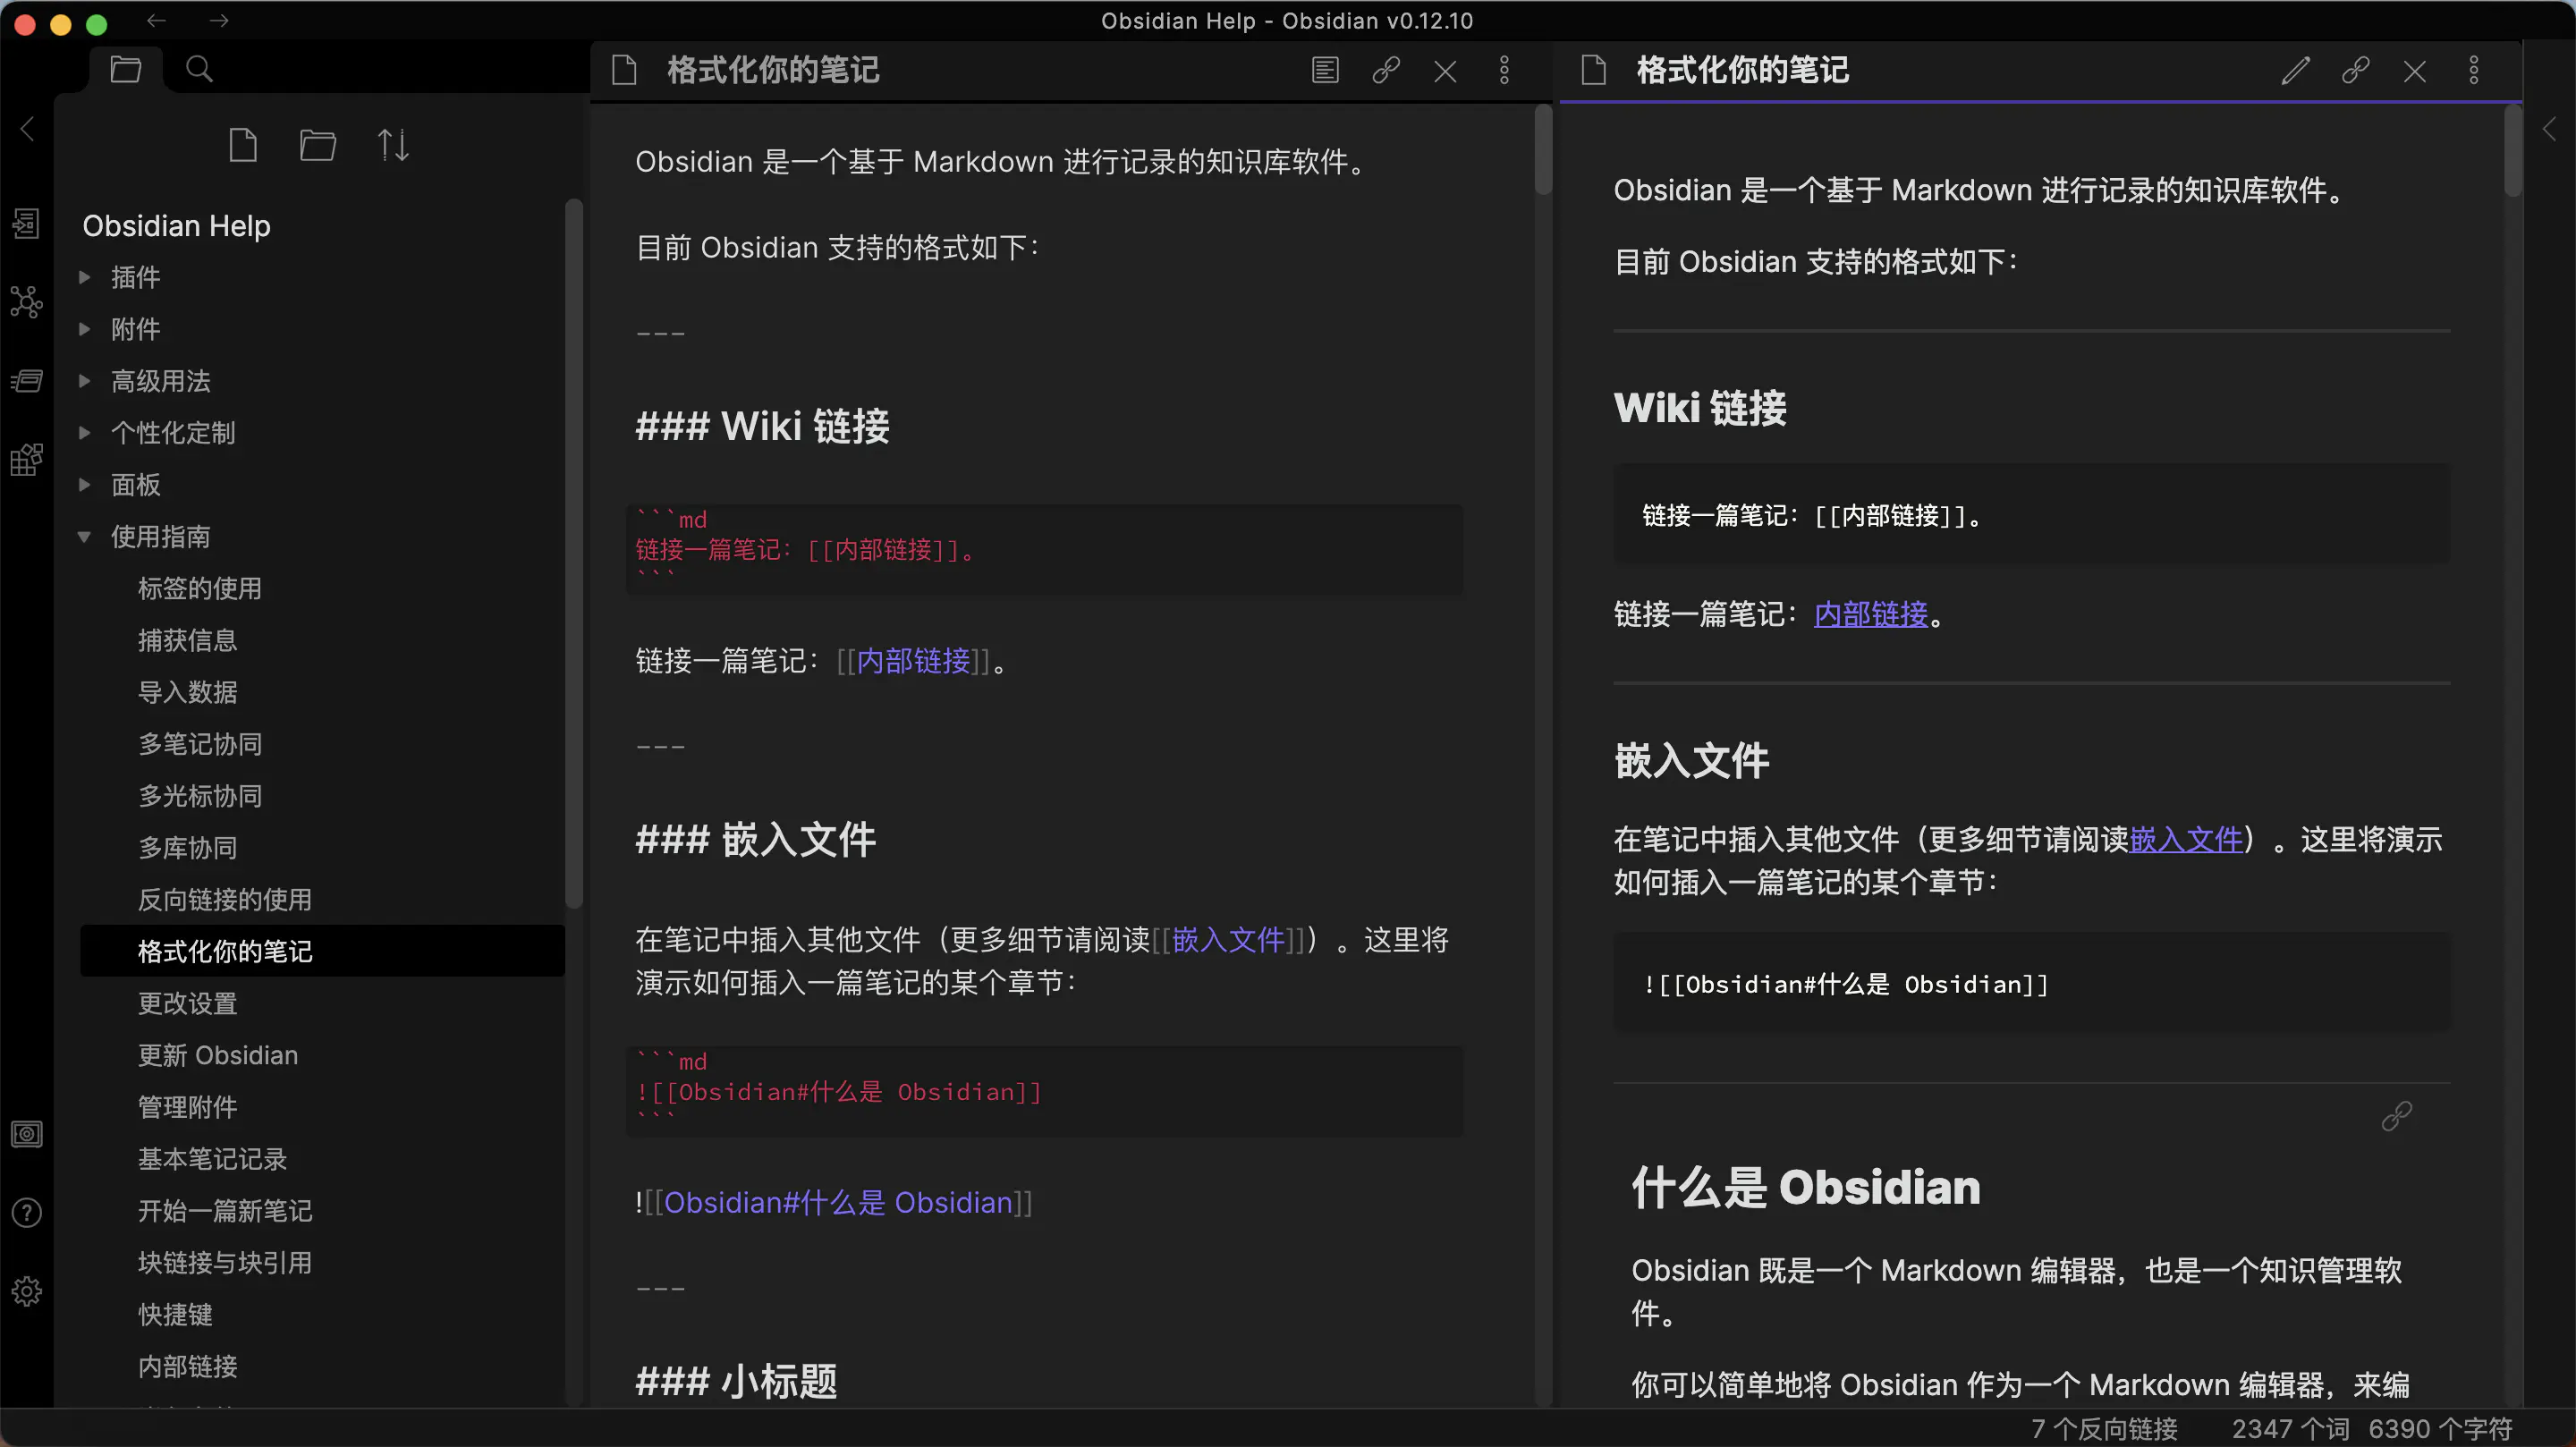Screen dimensions: 2576x1447
Task: Open the settings gear icon
Action: coord(27,1291)
